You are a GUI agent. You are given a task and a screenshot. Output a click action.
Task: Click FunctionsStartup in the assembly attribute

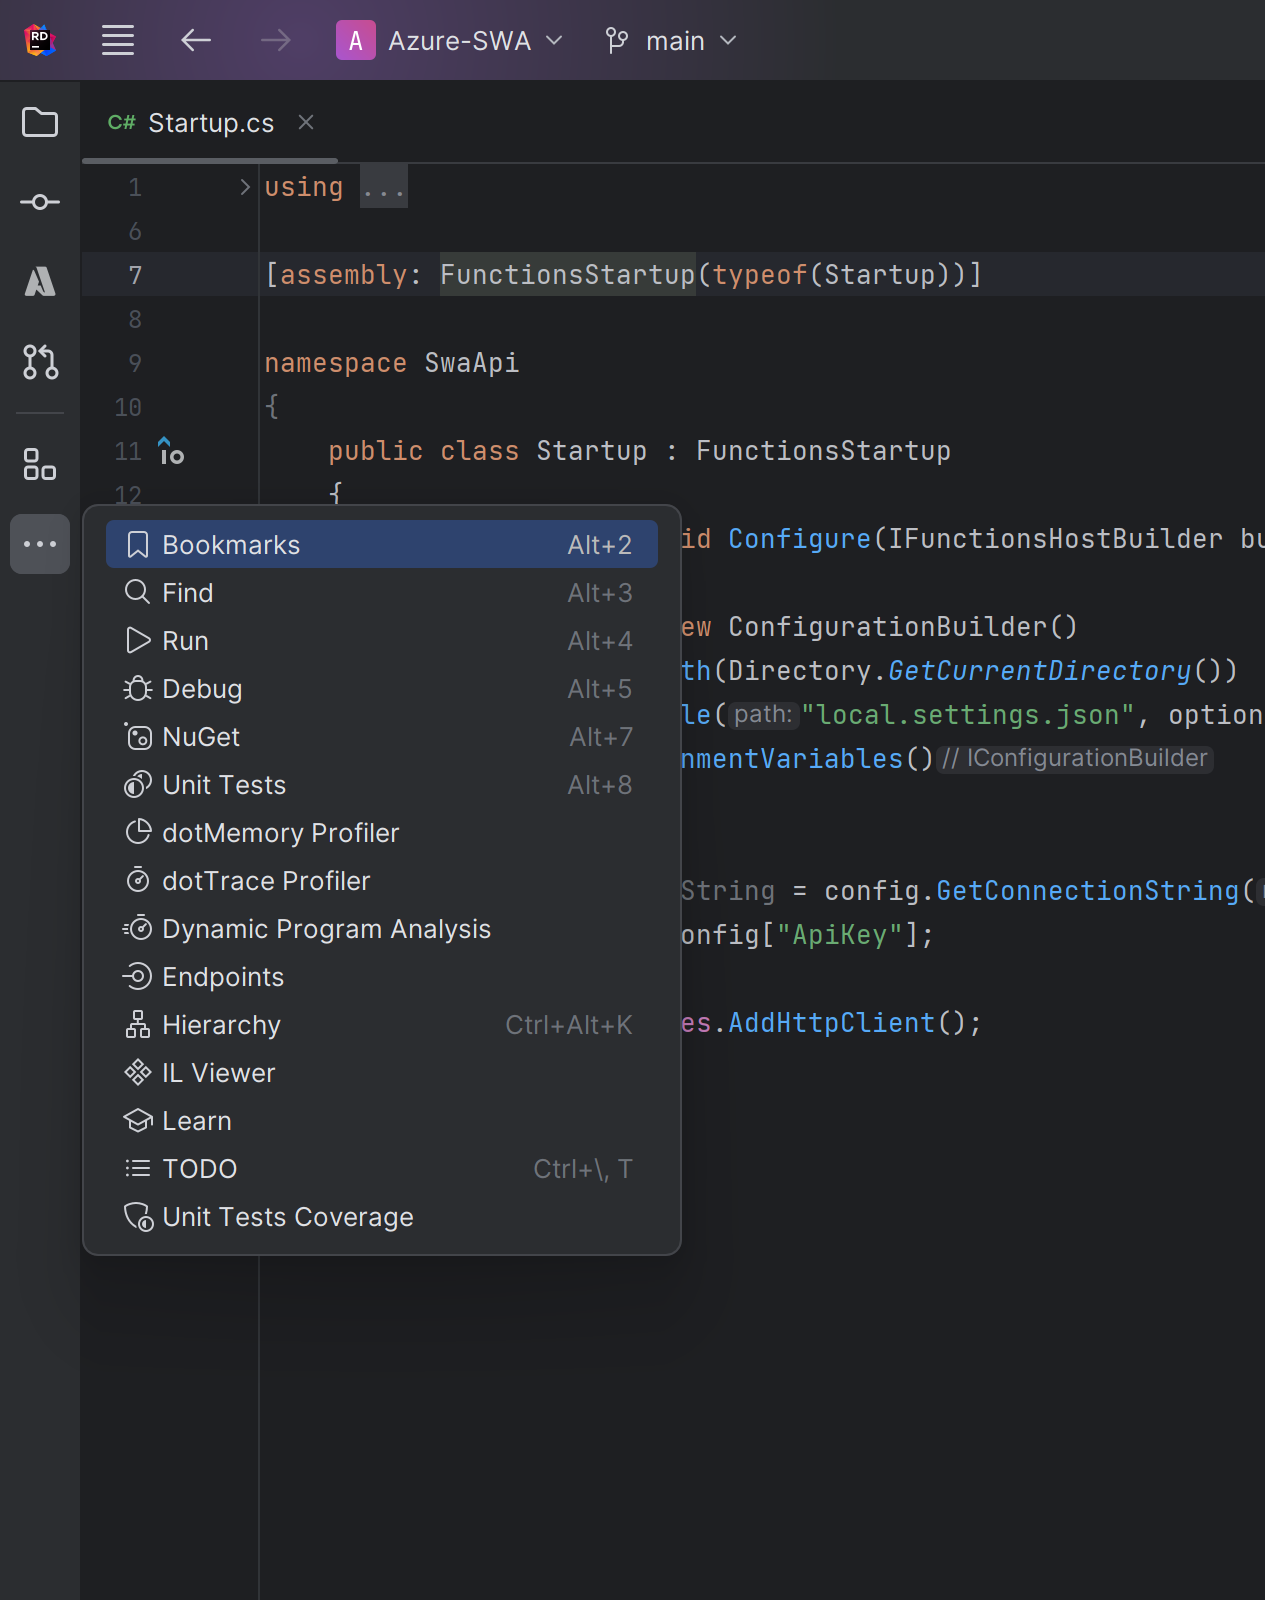tap(567, 275)
